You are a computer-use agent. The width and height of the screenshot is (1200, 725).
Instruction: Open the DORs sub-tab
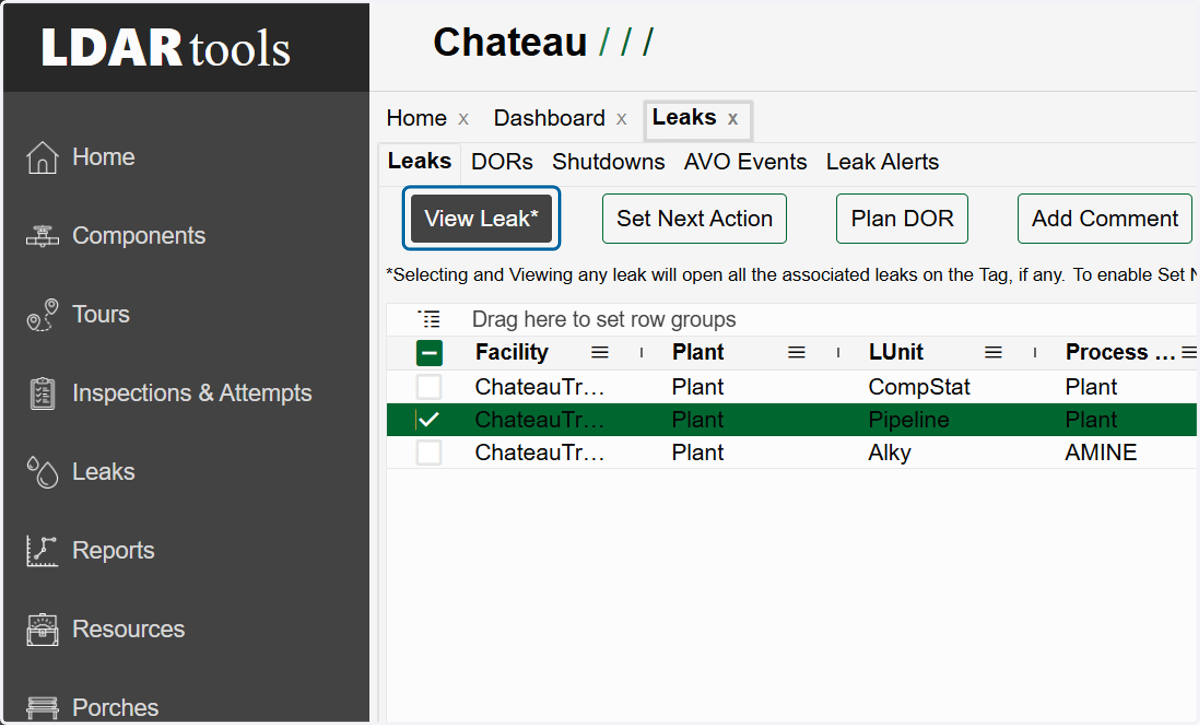pos(502,162)
